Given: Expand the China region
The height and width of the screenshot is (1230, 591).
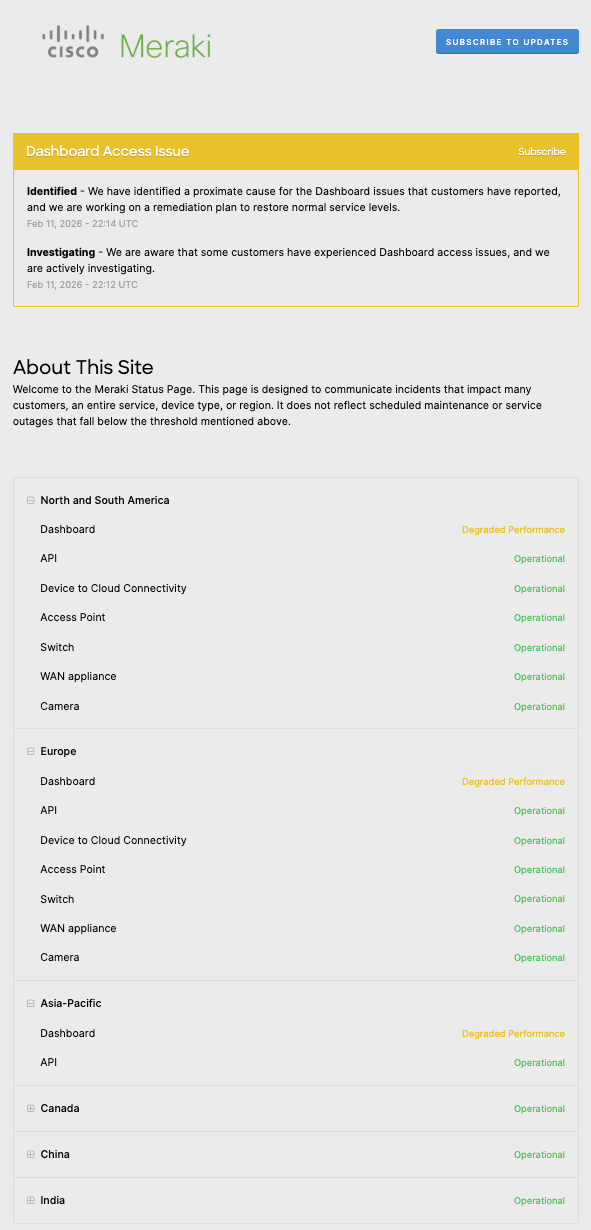Looking at the screenshot, I should coord(31,1154).
